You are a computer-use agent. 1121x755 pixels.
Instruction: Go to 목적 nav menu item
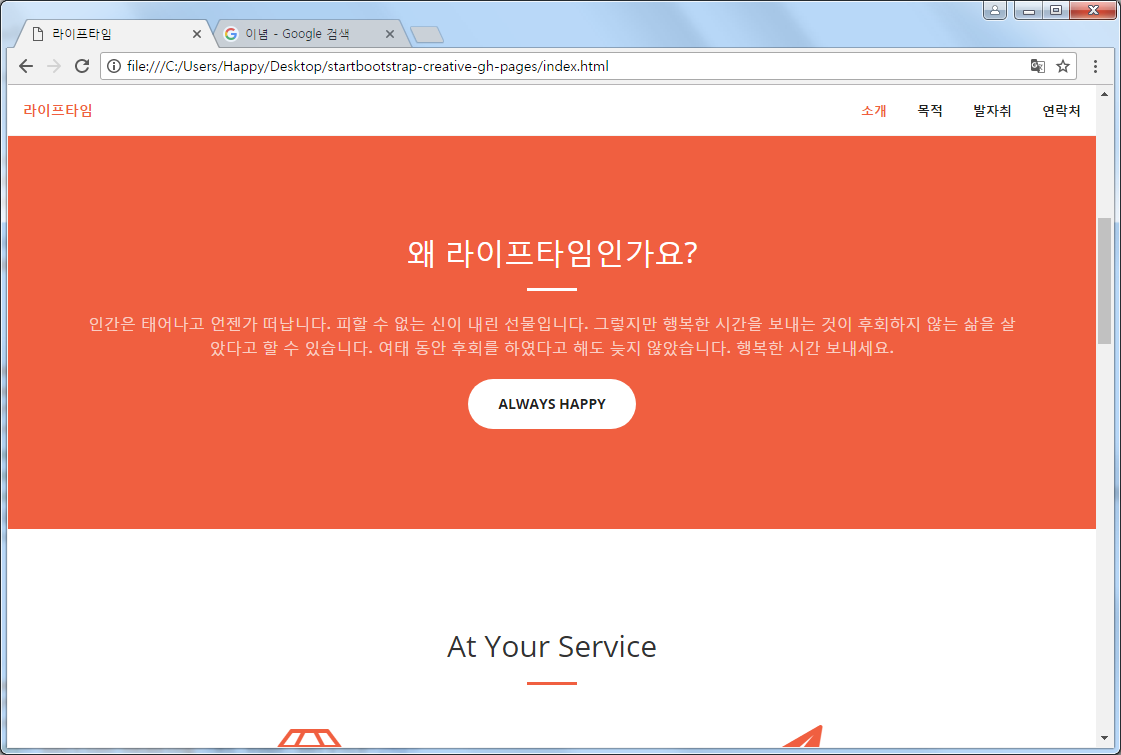click(930, 111)
